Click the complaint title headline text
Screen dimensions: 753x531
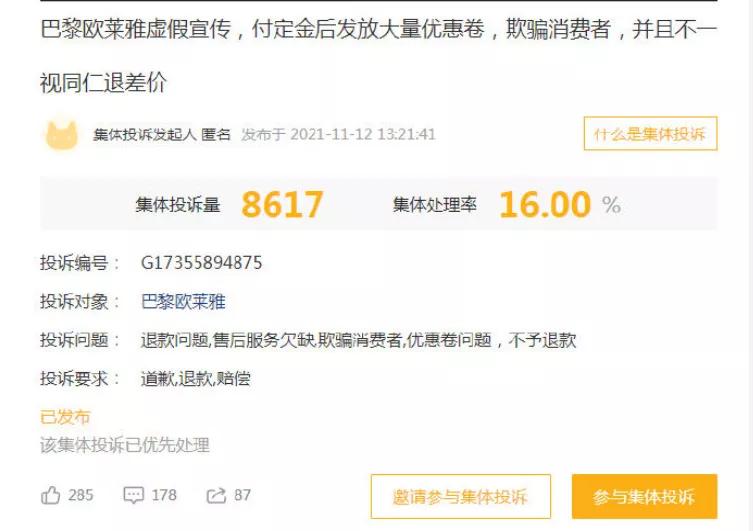coord(378,56)
